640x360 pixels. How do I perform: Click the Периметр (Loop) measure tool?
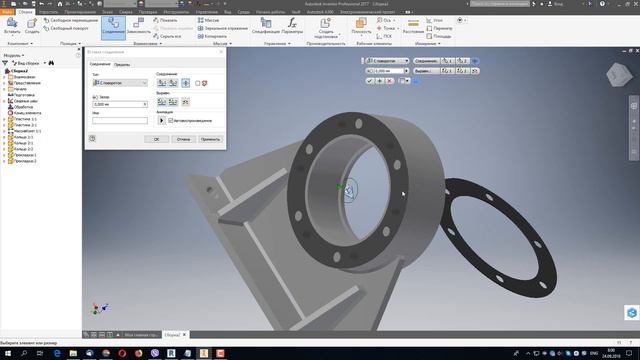[x=439, y=28]
